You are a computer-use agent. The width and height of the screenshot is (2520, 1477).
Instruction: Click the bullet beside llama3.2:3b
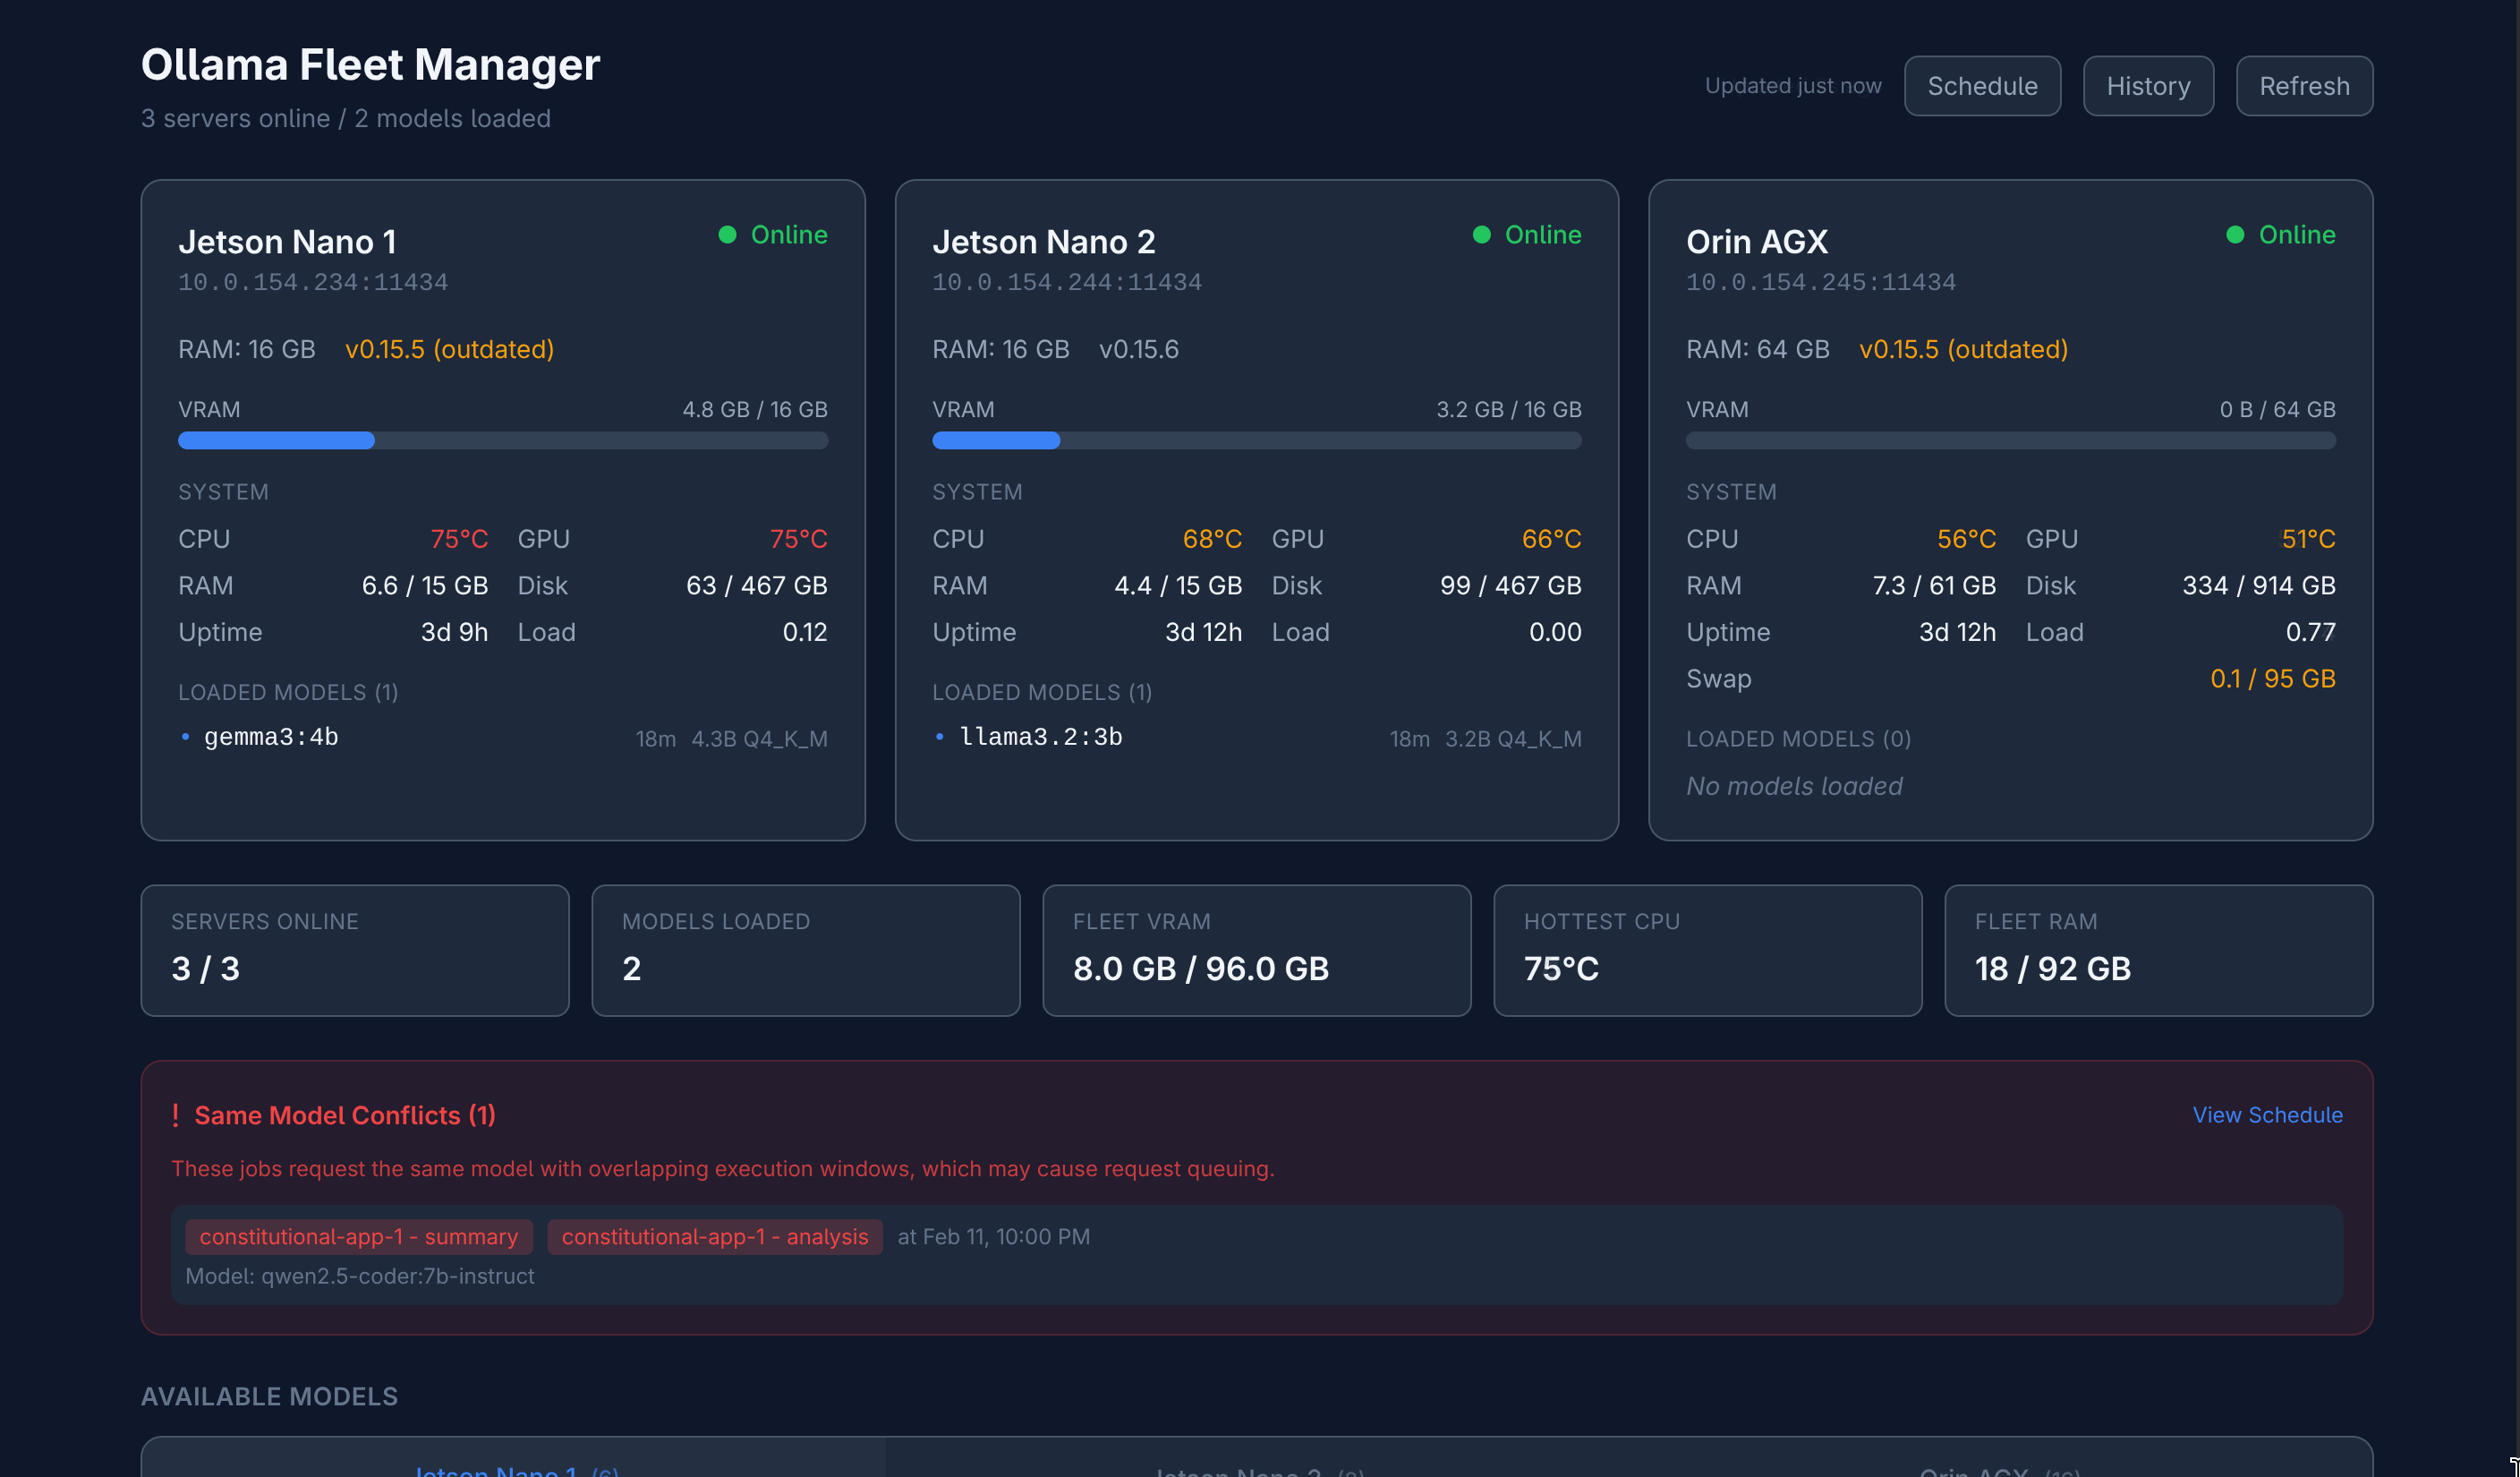click(939, 737)
